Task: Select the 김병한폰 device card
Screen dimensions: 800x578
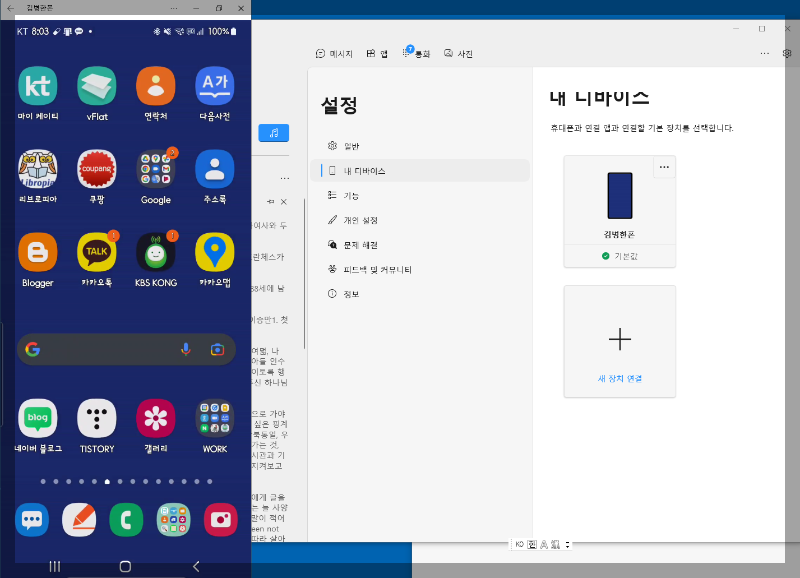Action: pos(619,212)
